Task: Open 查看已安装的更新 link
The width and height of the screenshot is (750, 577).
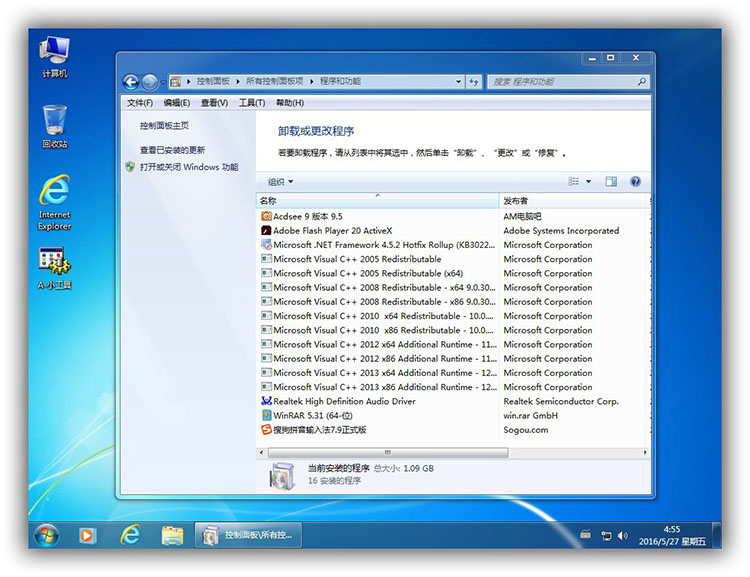Action: [x=172, y=150]
